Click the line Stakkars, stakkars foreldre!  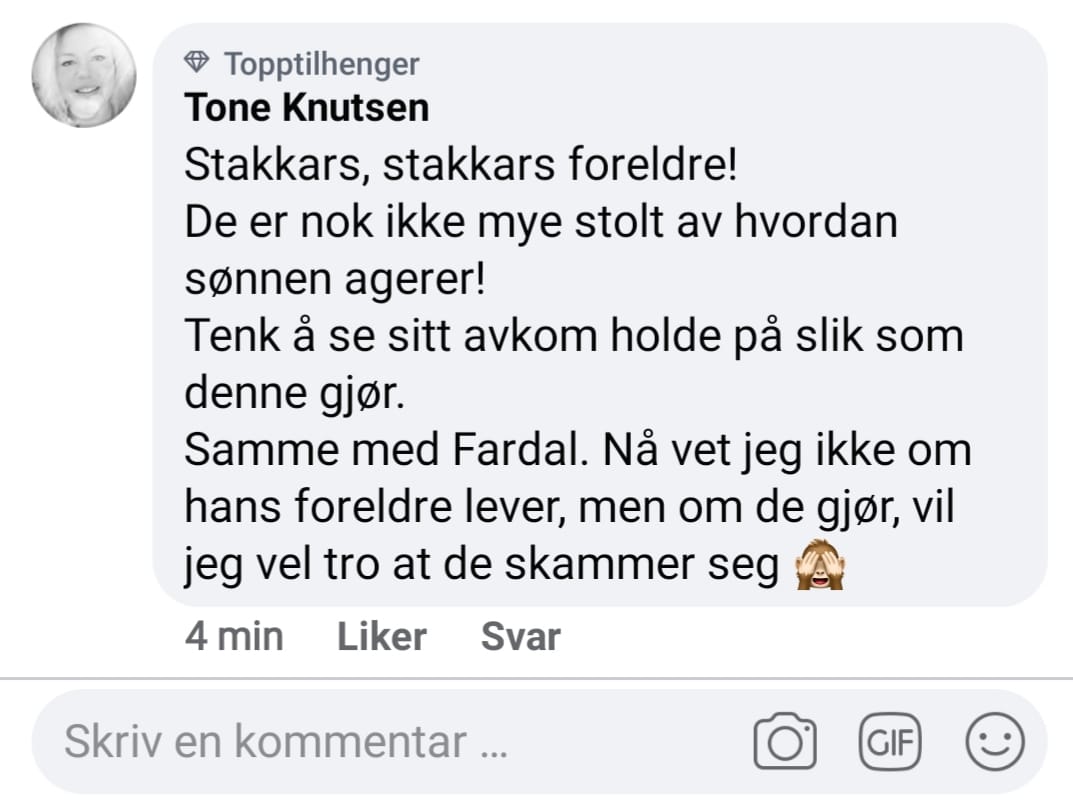pos(461,165)
